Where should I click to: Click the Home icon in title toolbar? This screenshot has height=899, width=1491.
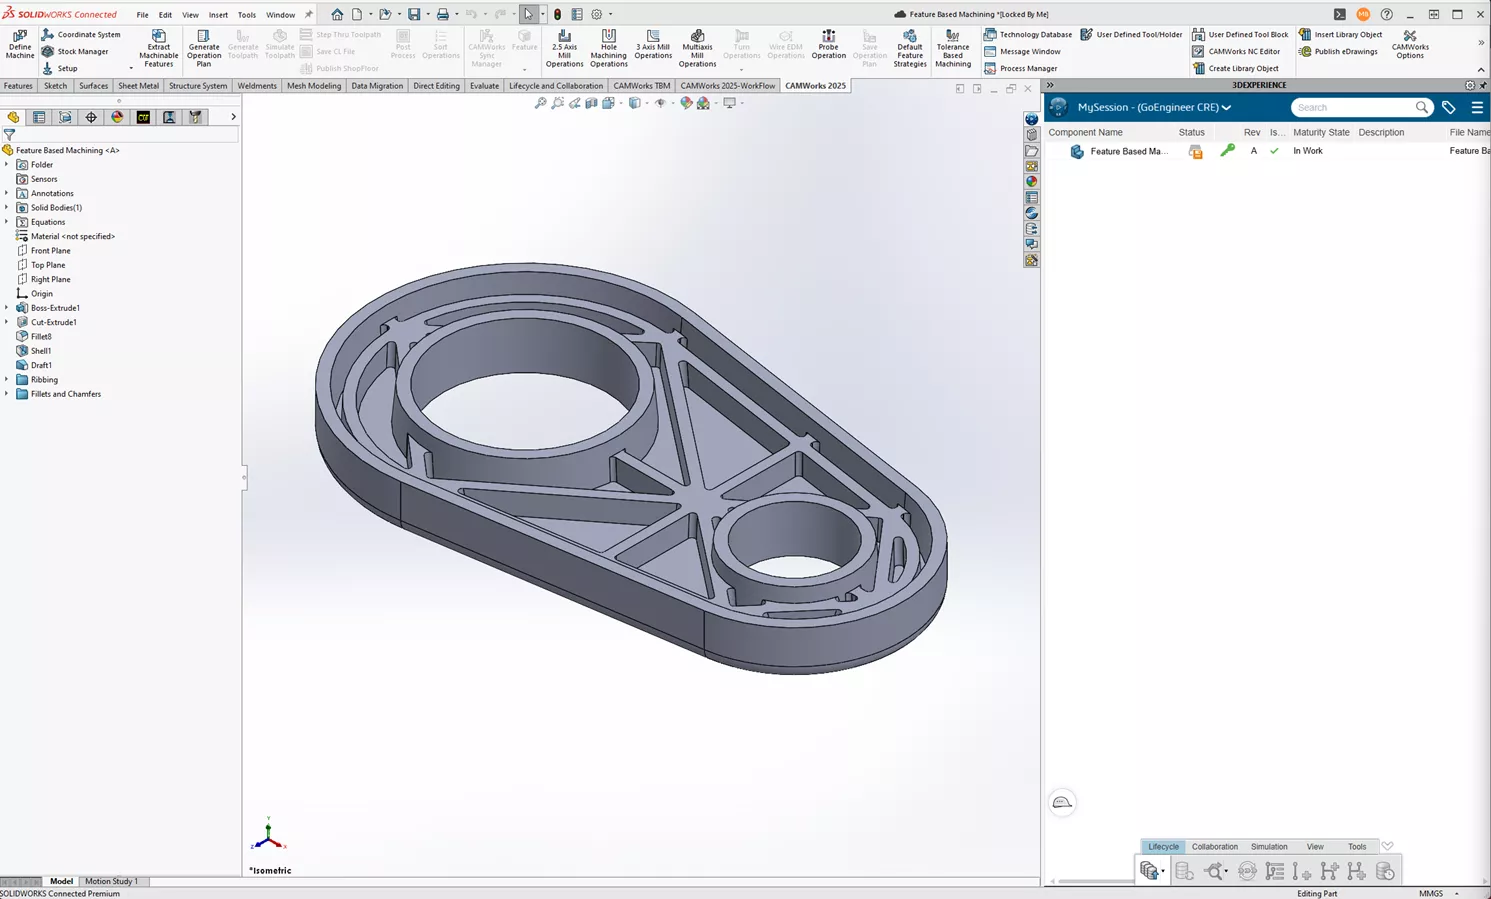click(337, 14)
